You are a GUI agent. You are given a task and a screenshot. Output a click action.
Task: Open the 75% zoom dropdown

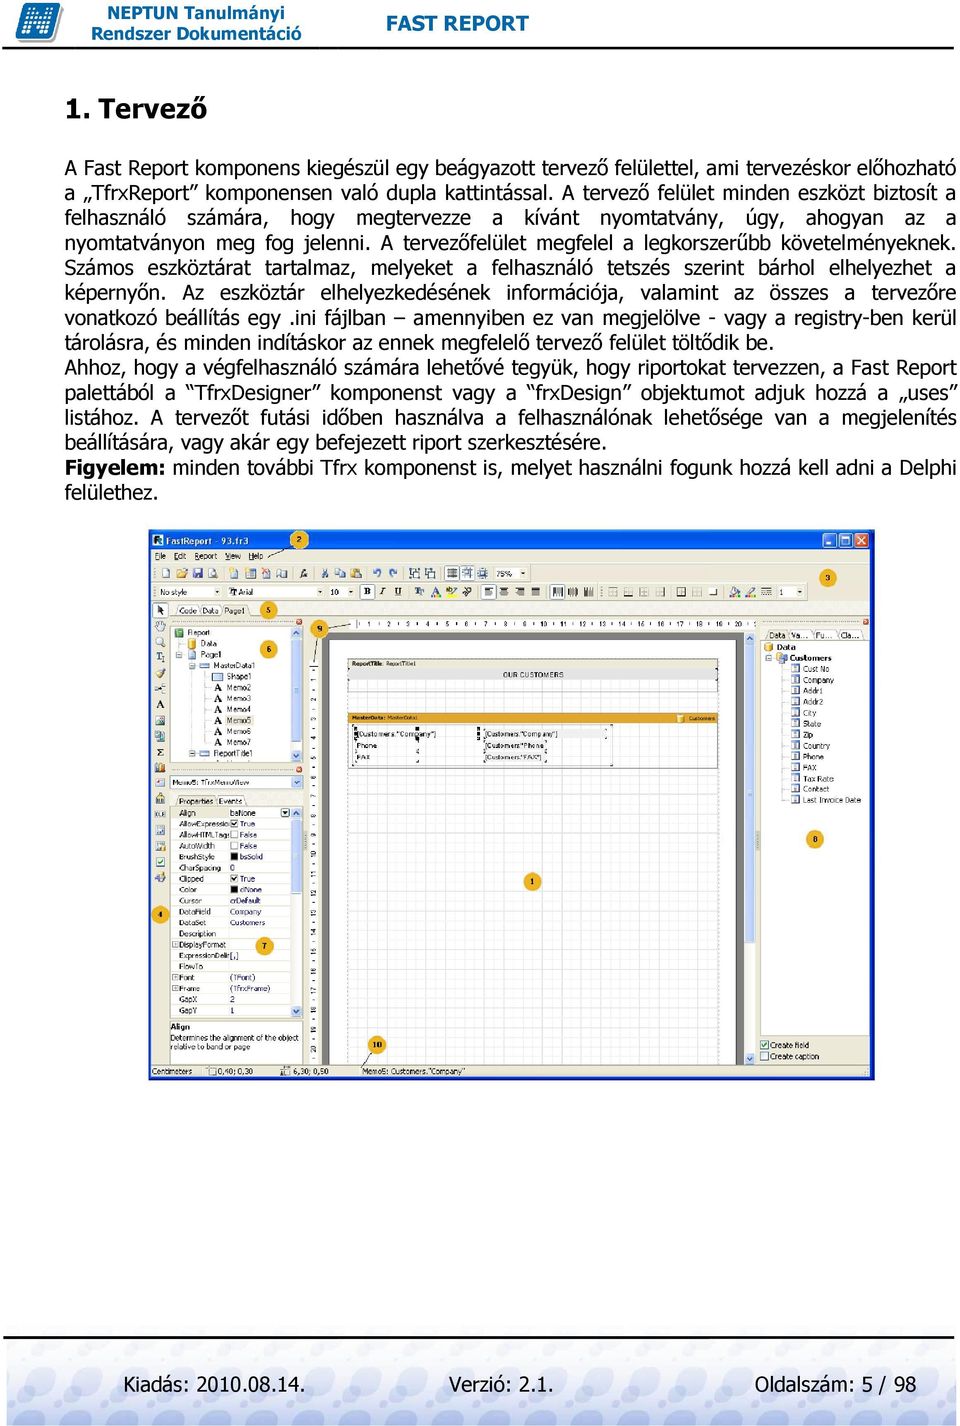522,574
